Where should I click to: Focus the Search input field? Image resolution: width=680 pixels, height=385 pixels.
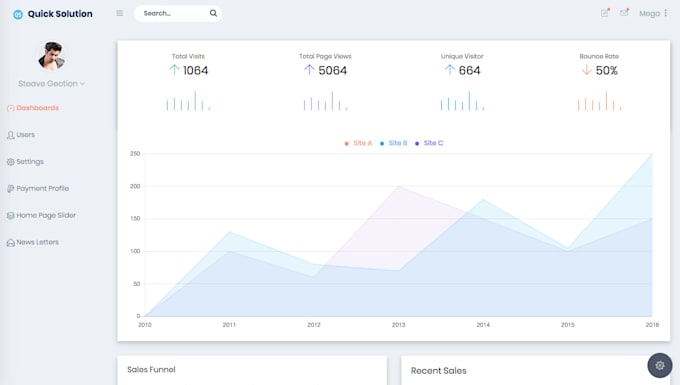178,13
